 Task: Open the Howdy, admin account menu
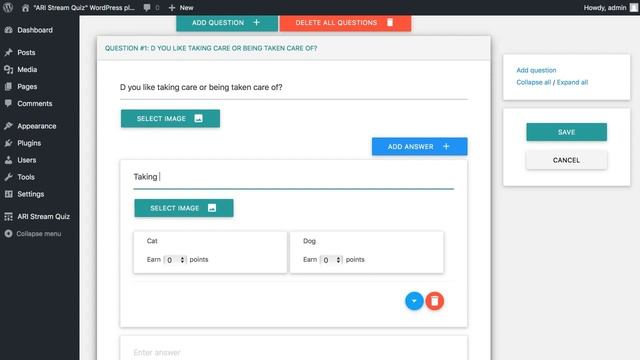(x=610, y=8)
